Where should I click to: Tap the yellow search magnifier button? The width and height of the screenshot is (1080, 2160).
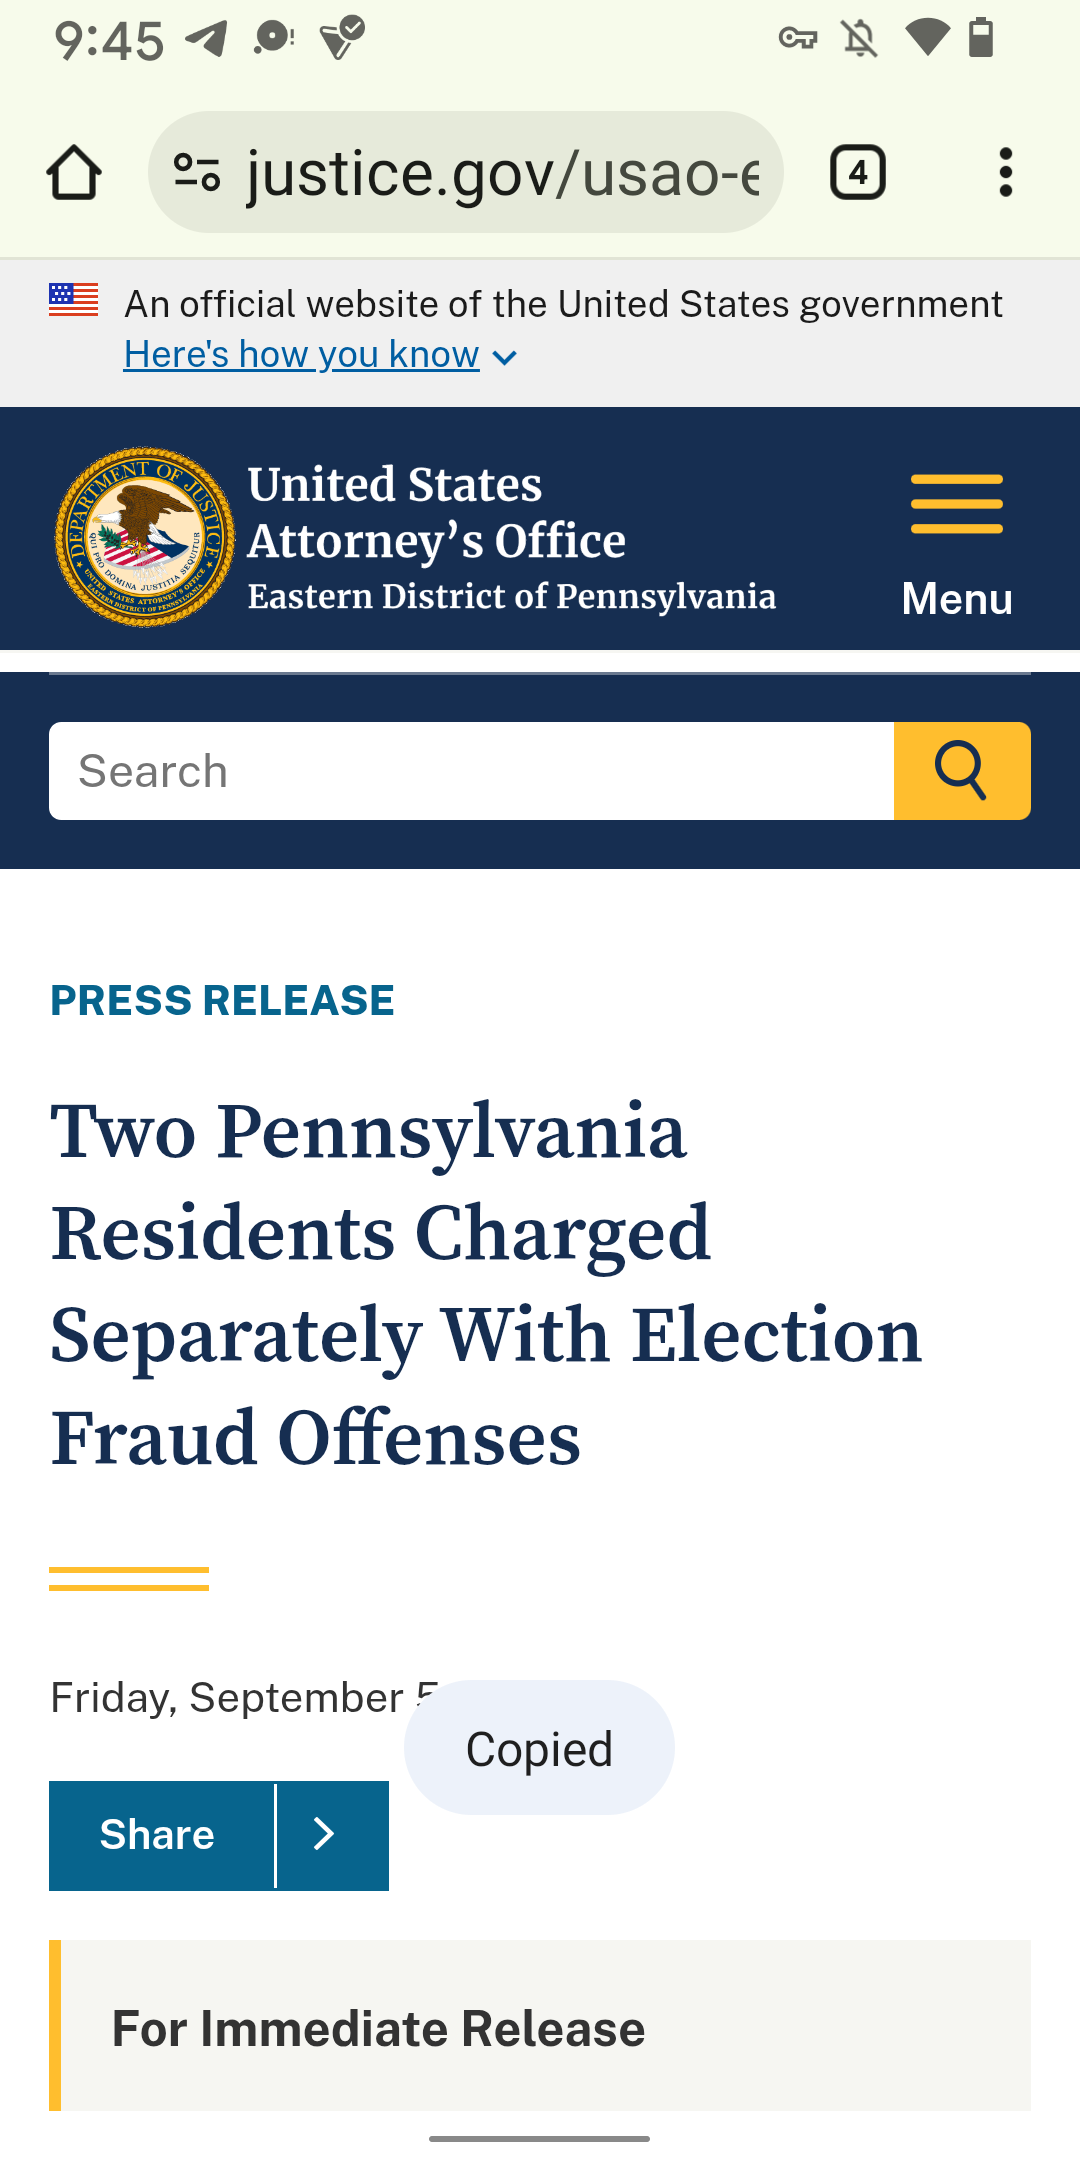[x=961, y=771]
